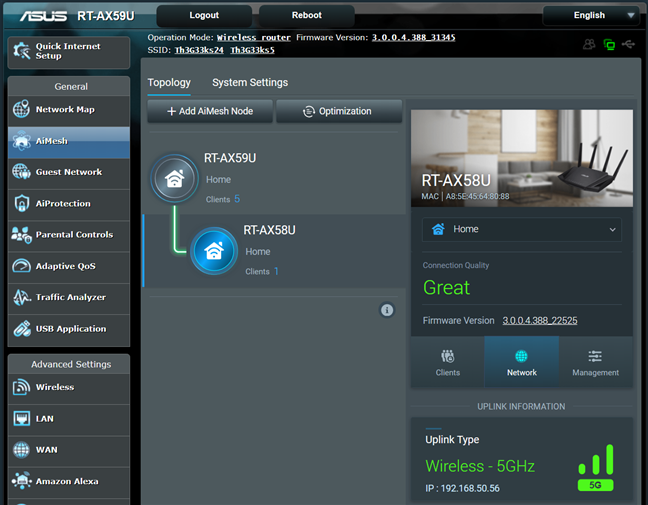The height and width of the screenshot is (505, 648).
Task: Click the Advanced Settings section header
Action: 69,364
